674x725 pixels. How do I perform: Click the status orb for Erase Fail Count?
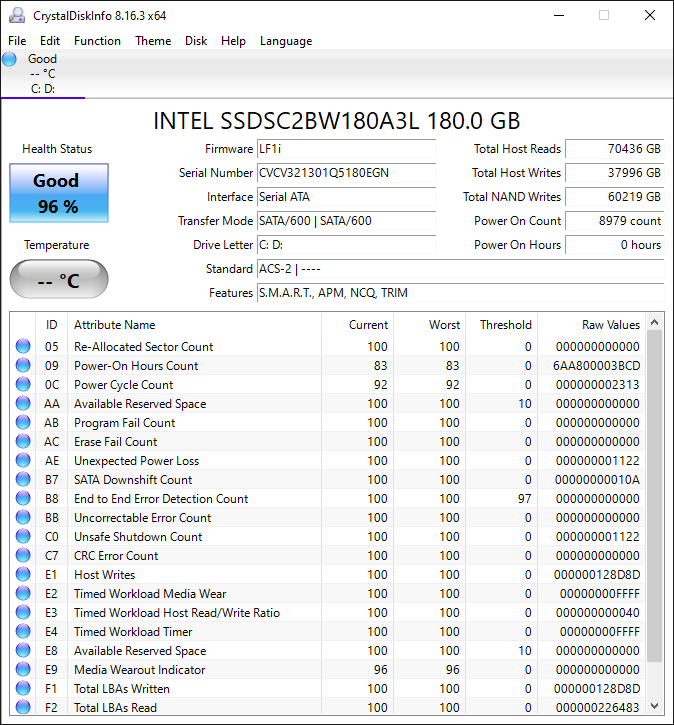click(x=23, y=441)
